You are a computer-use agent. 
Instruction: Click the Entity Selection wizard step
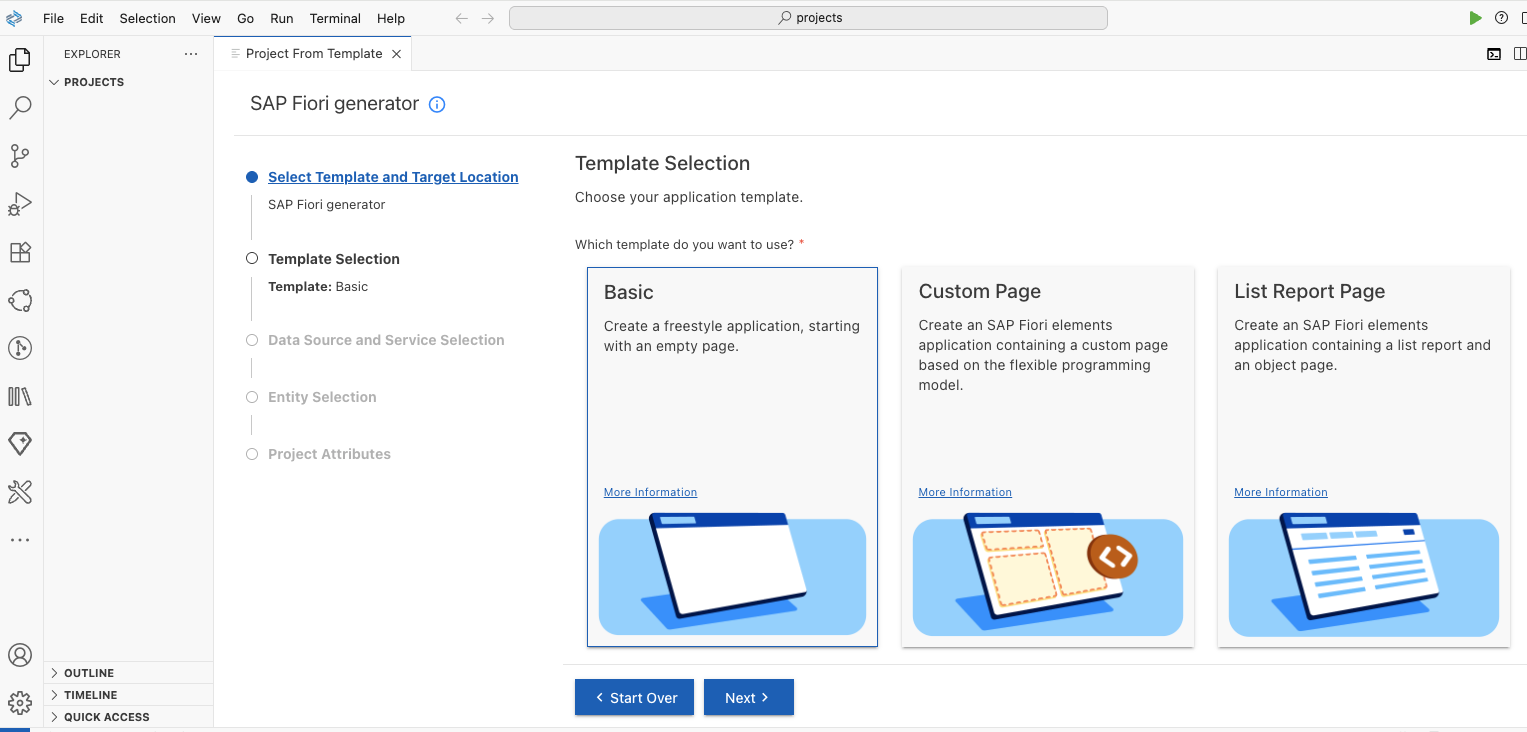pos(322,397)
